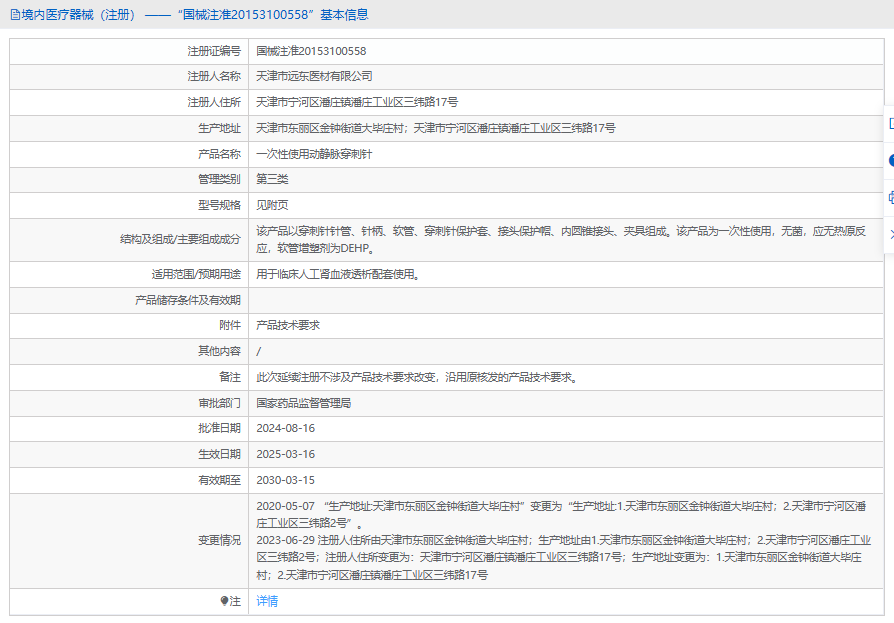Select the 生产地址 row value text
This screenshot has width=894, height=623.
[436, 128]
